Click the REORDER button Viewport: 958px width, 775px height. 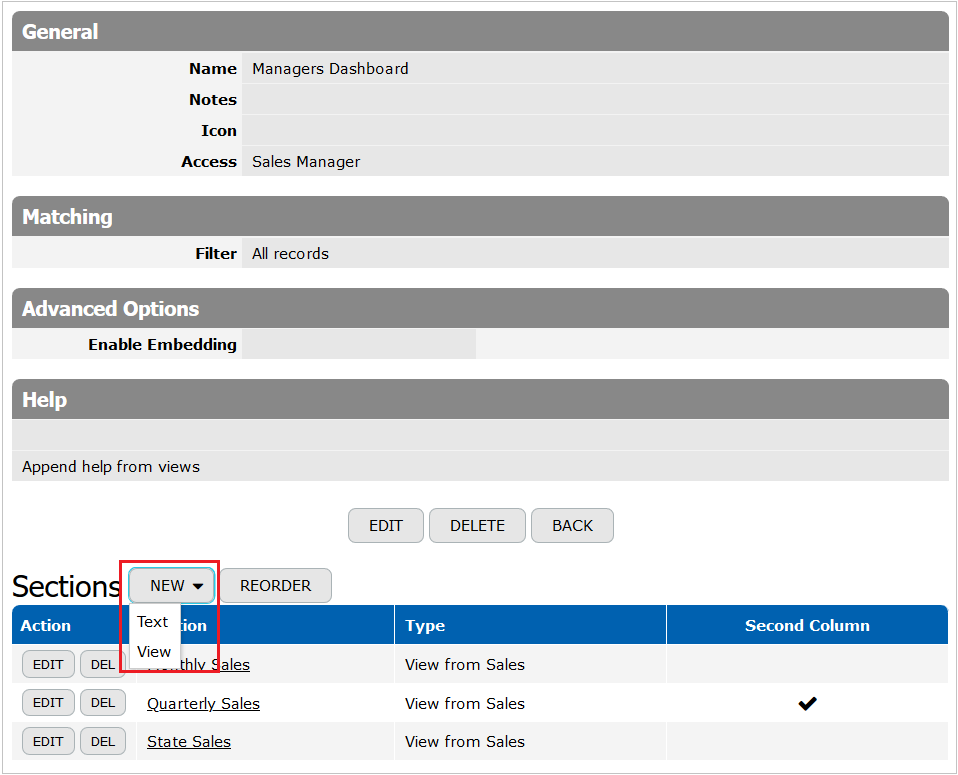click(276, 586)
